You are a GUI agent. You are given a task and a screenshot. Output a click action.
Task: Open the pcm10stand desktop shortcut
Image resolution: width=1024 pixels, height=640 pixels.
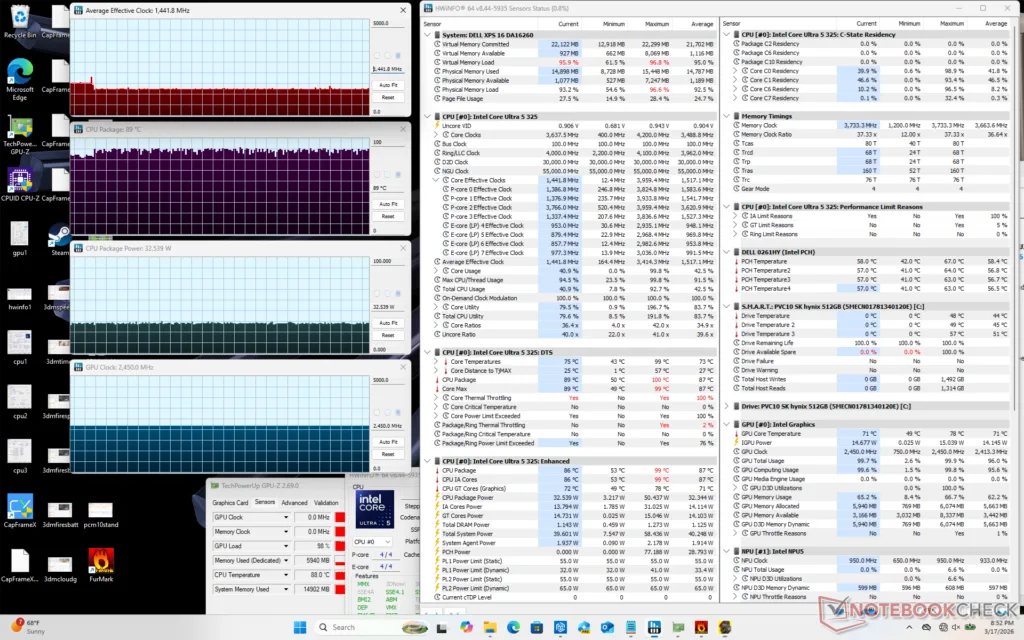point(100,508)
